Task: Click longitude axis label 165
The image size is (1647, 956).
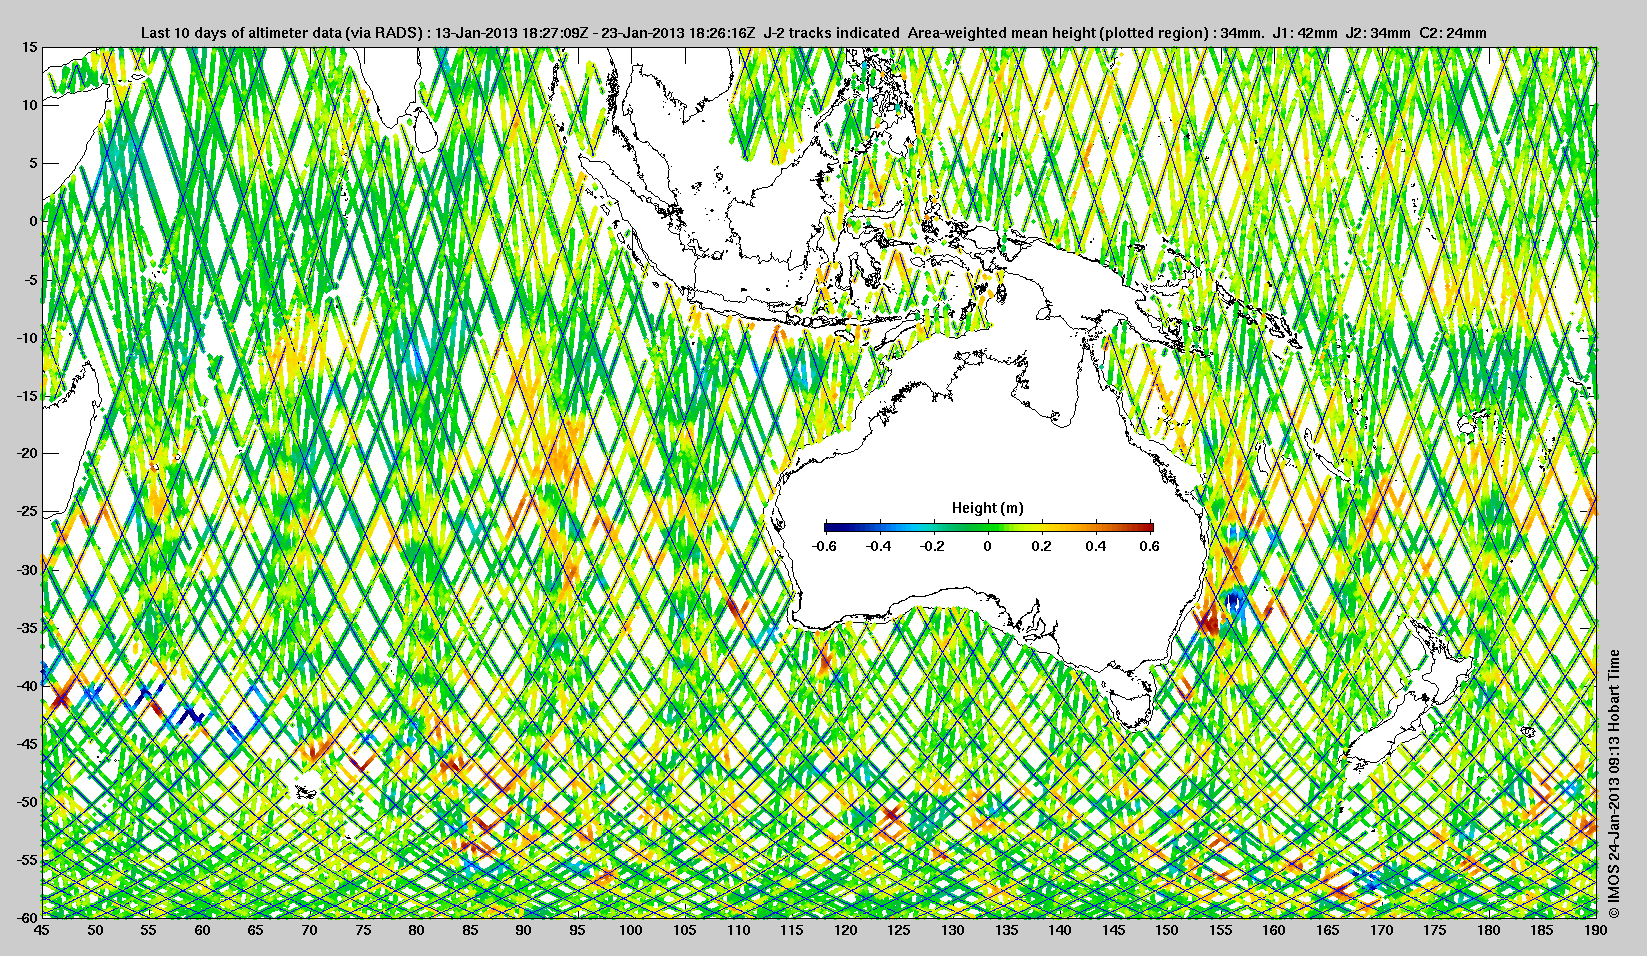Action: click(x=1328, y=931)
